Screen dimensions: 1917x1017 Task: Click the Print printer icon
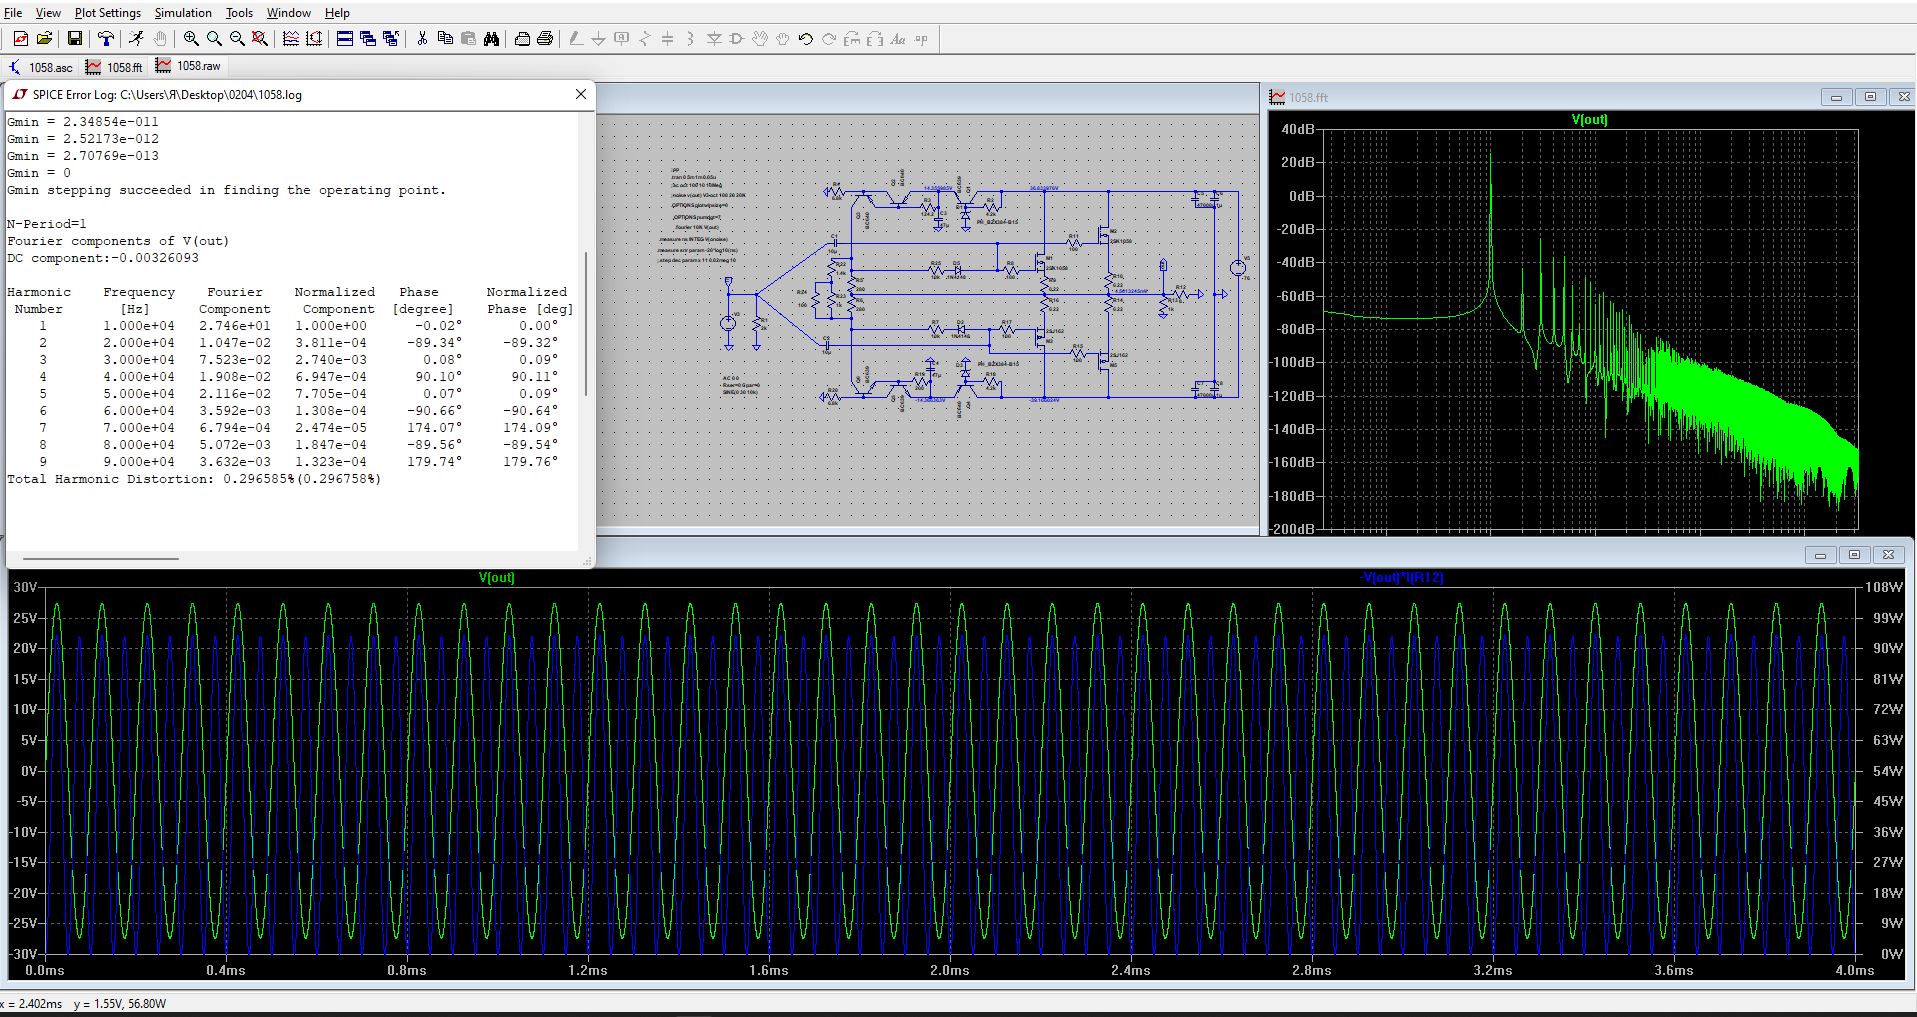click(545, 39)
